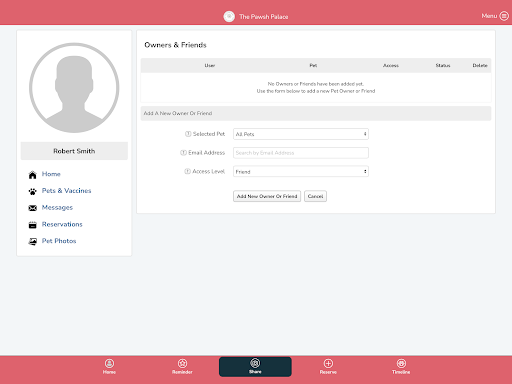
Task: Click the help icon beside Access Level
Action: (x=188, y=171)
